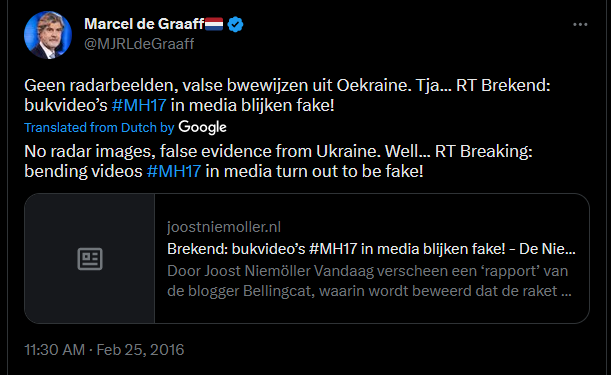611x375 pixels.
Task: Click card description starting "Door Joost Niemöller"
Action: [369, 281]
